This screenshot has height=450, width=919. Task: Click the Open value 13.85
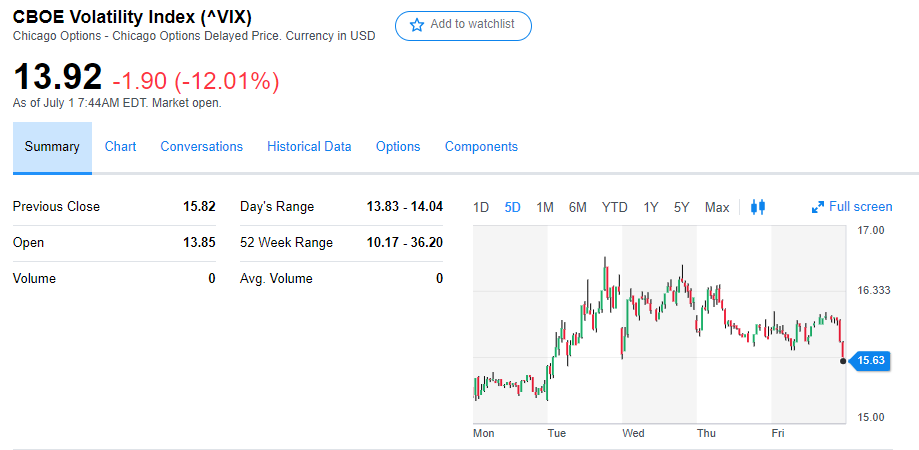pos(199,243)
